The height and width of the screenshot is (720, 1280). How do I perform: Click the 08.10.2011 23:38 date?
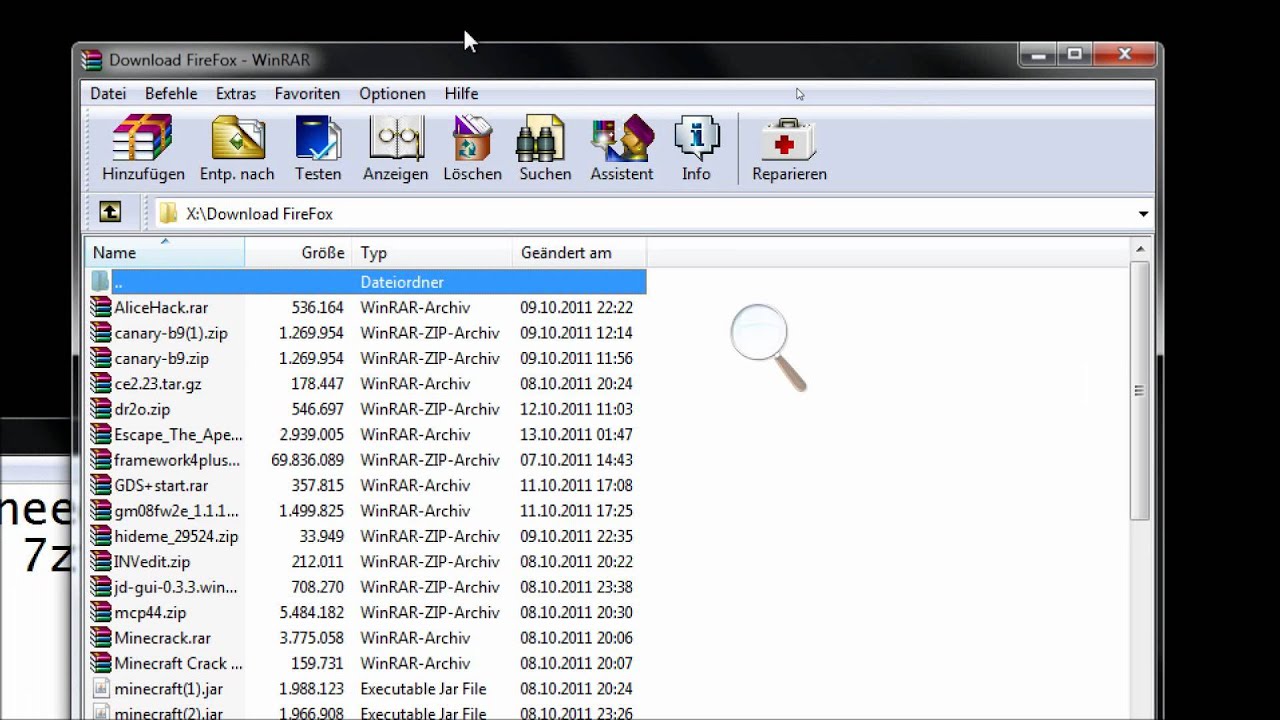(576, 587)
